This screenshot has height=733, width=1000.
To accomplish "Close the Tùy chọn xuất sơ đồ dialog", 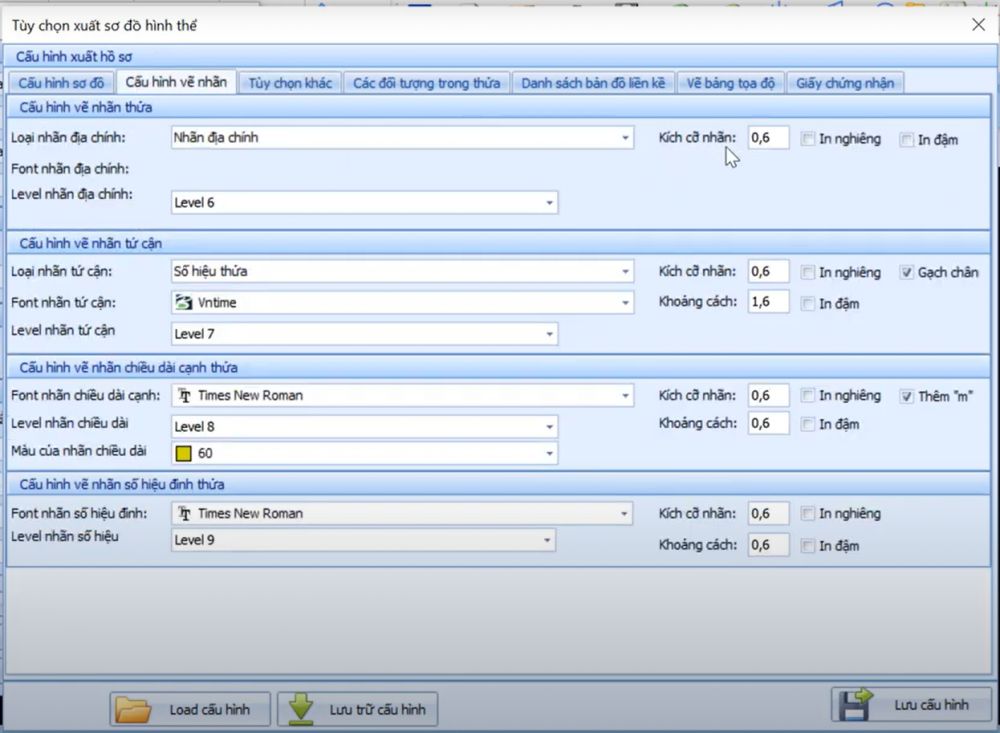I will [x=978, y=25].
